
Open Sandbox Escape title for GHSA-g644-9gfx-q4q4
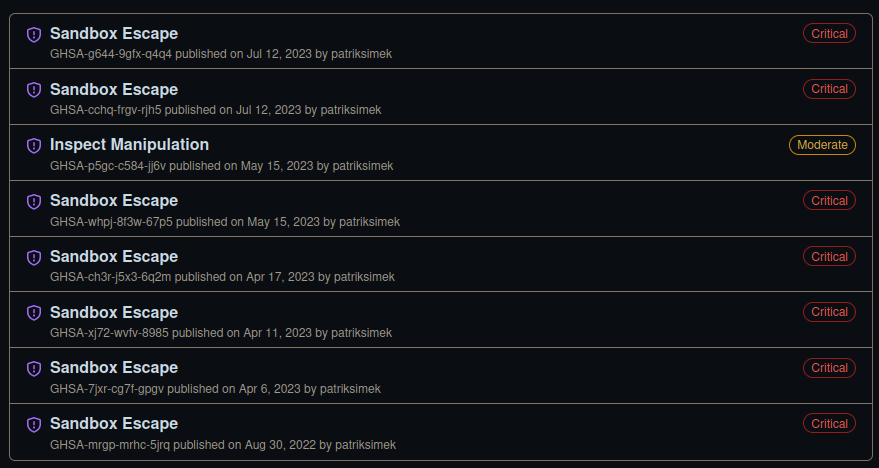coord(114,33)
